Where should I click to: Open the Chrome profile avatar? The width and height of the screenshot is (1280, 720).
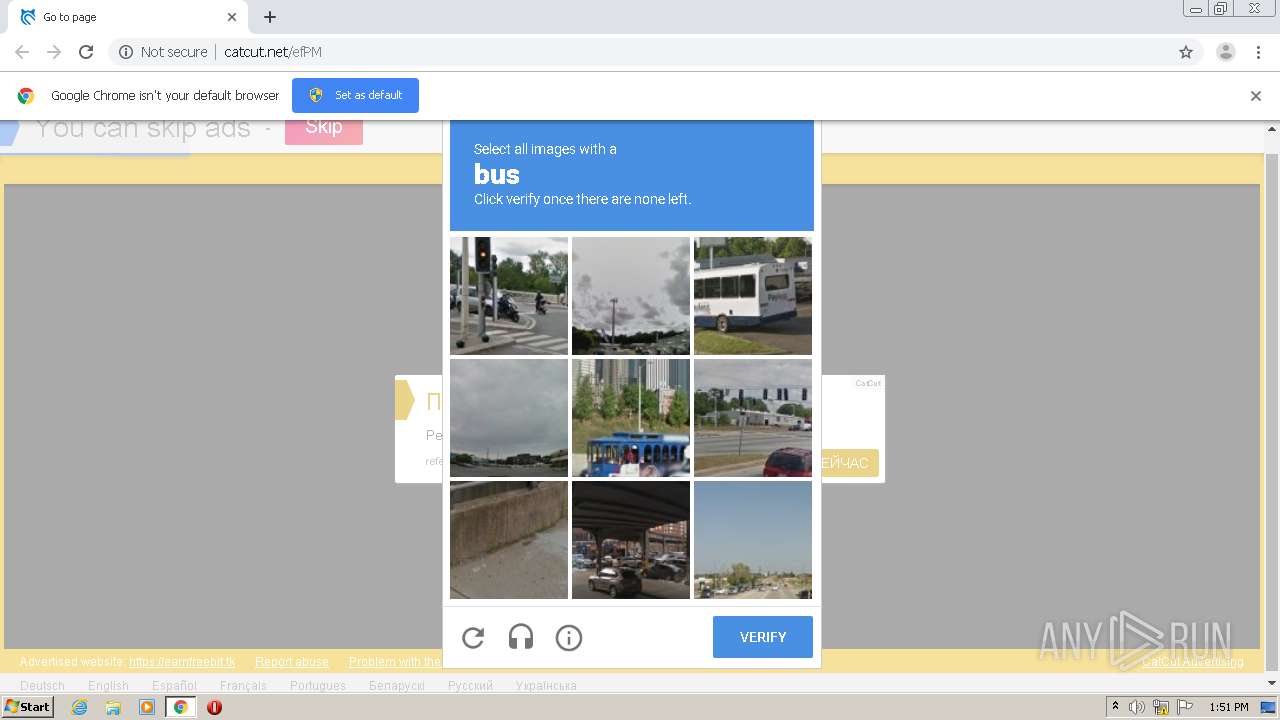(x=1226, y=52)
